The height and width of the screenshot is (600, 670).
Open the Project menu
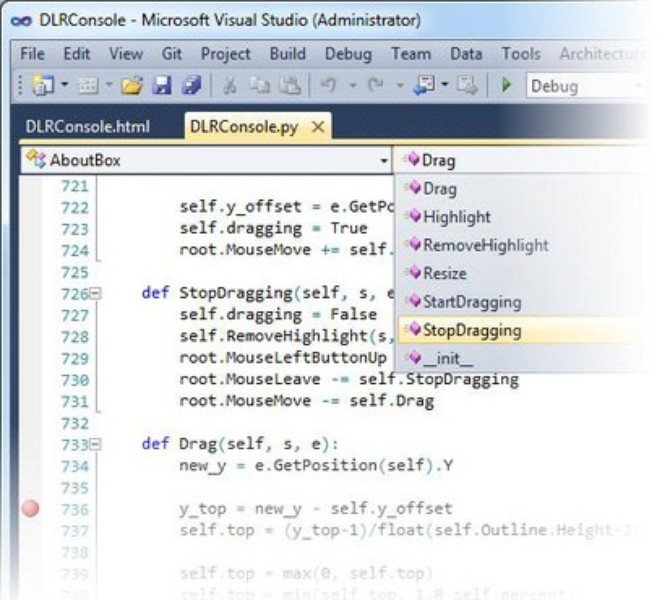tap(226, 54)
